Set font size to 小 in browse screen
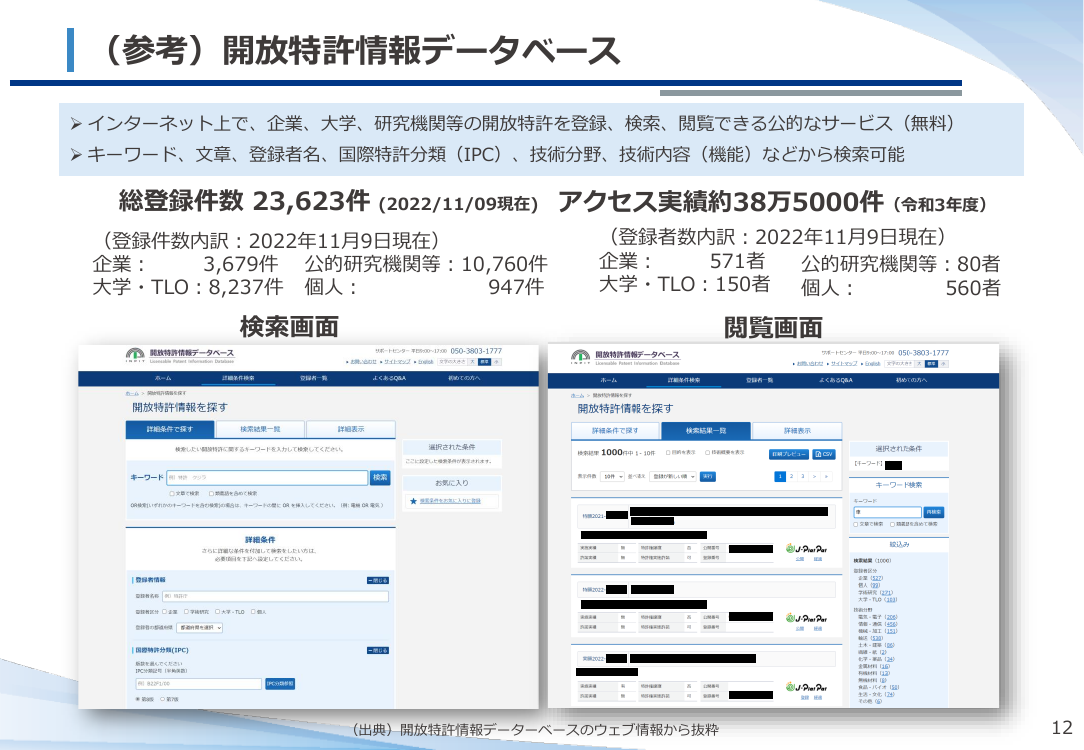Image resolution: width=1084 pixels, height=750 pixels. coord(943,364)
